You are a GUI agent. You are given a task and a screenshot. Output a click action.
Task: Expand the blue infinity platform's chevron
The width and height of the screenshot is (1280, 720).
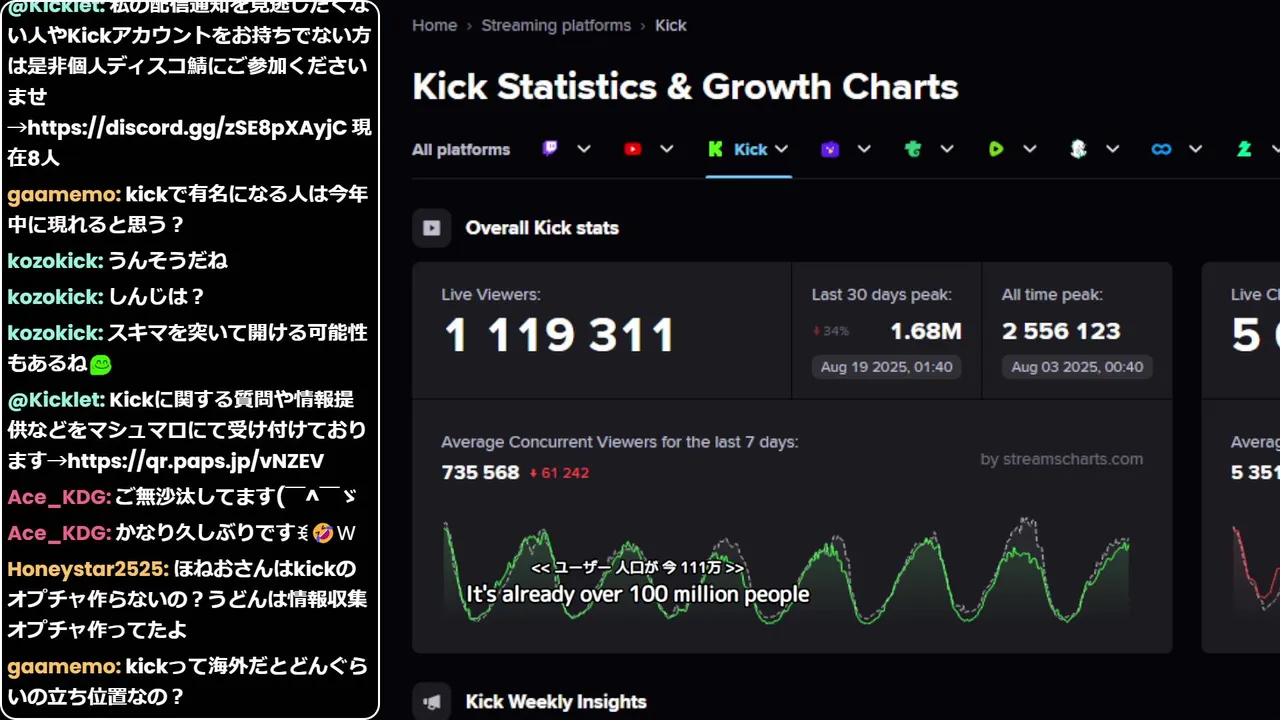(x=1195, y=149)
